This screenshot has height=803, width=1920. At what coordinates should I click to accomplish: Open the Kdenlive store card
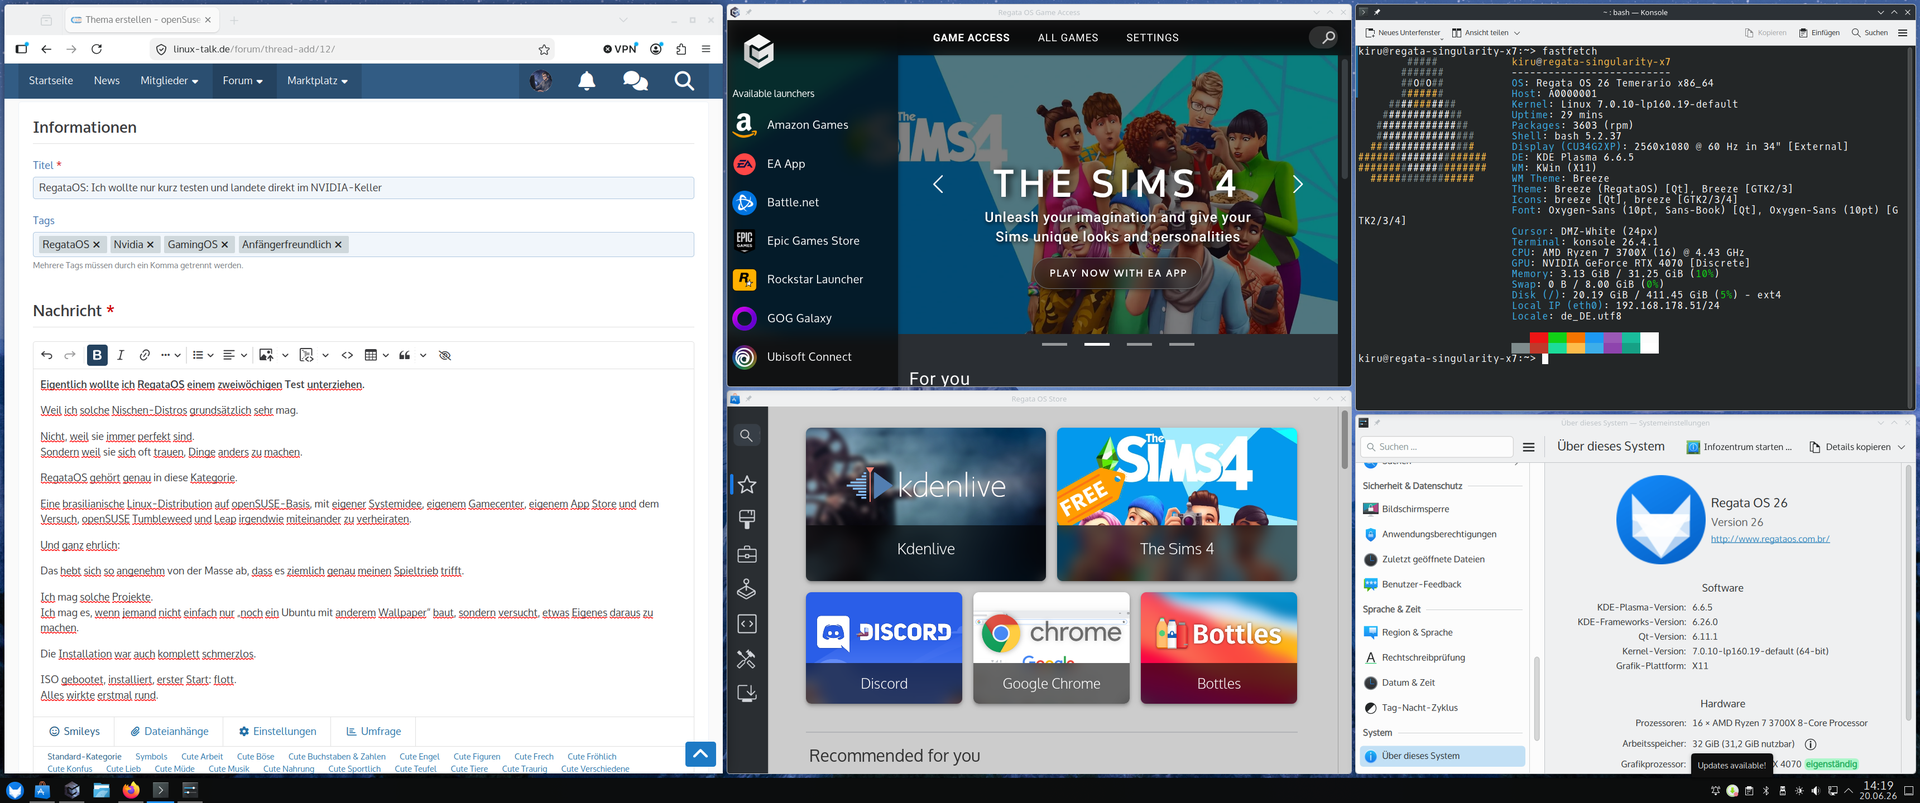(x=925, y=504)
